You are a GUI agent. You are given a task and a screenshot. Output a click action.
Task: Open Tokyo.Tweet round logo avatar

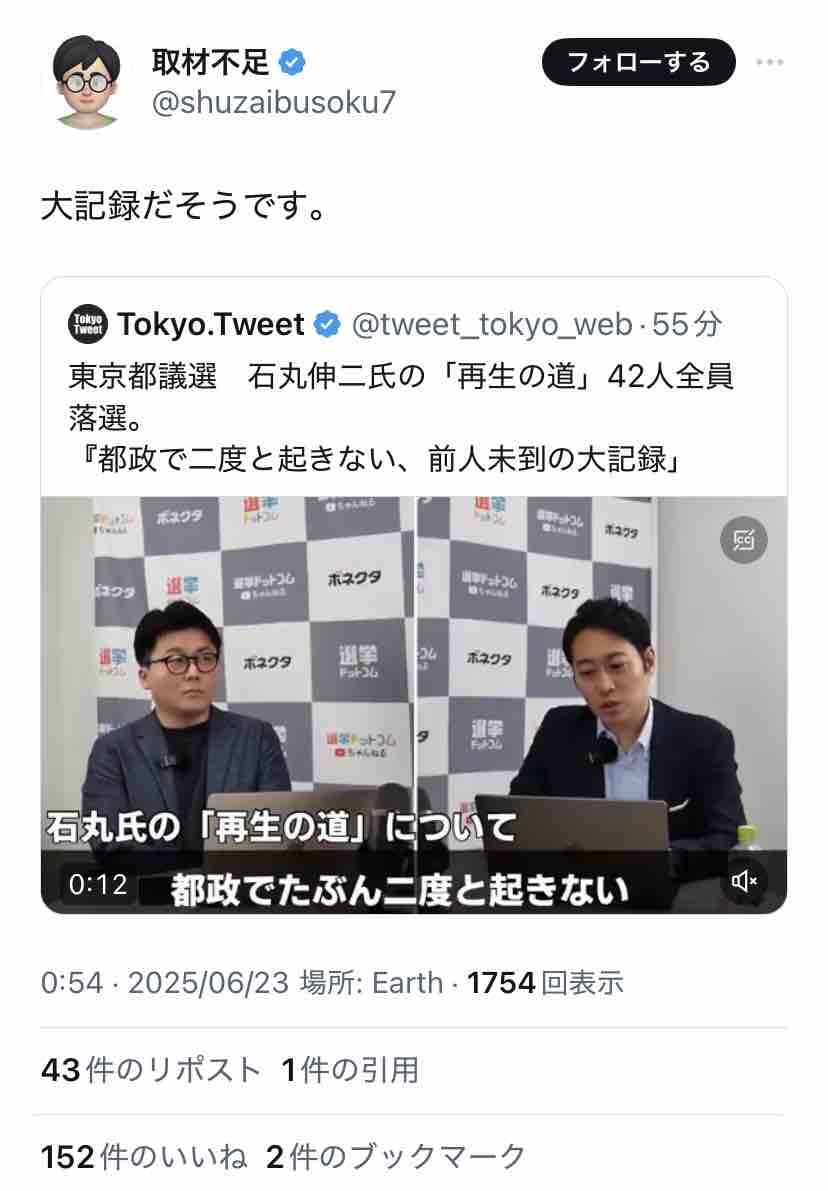pos(88,324)
